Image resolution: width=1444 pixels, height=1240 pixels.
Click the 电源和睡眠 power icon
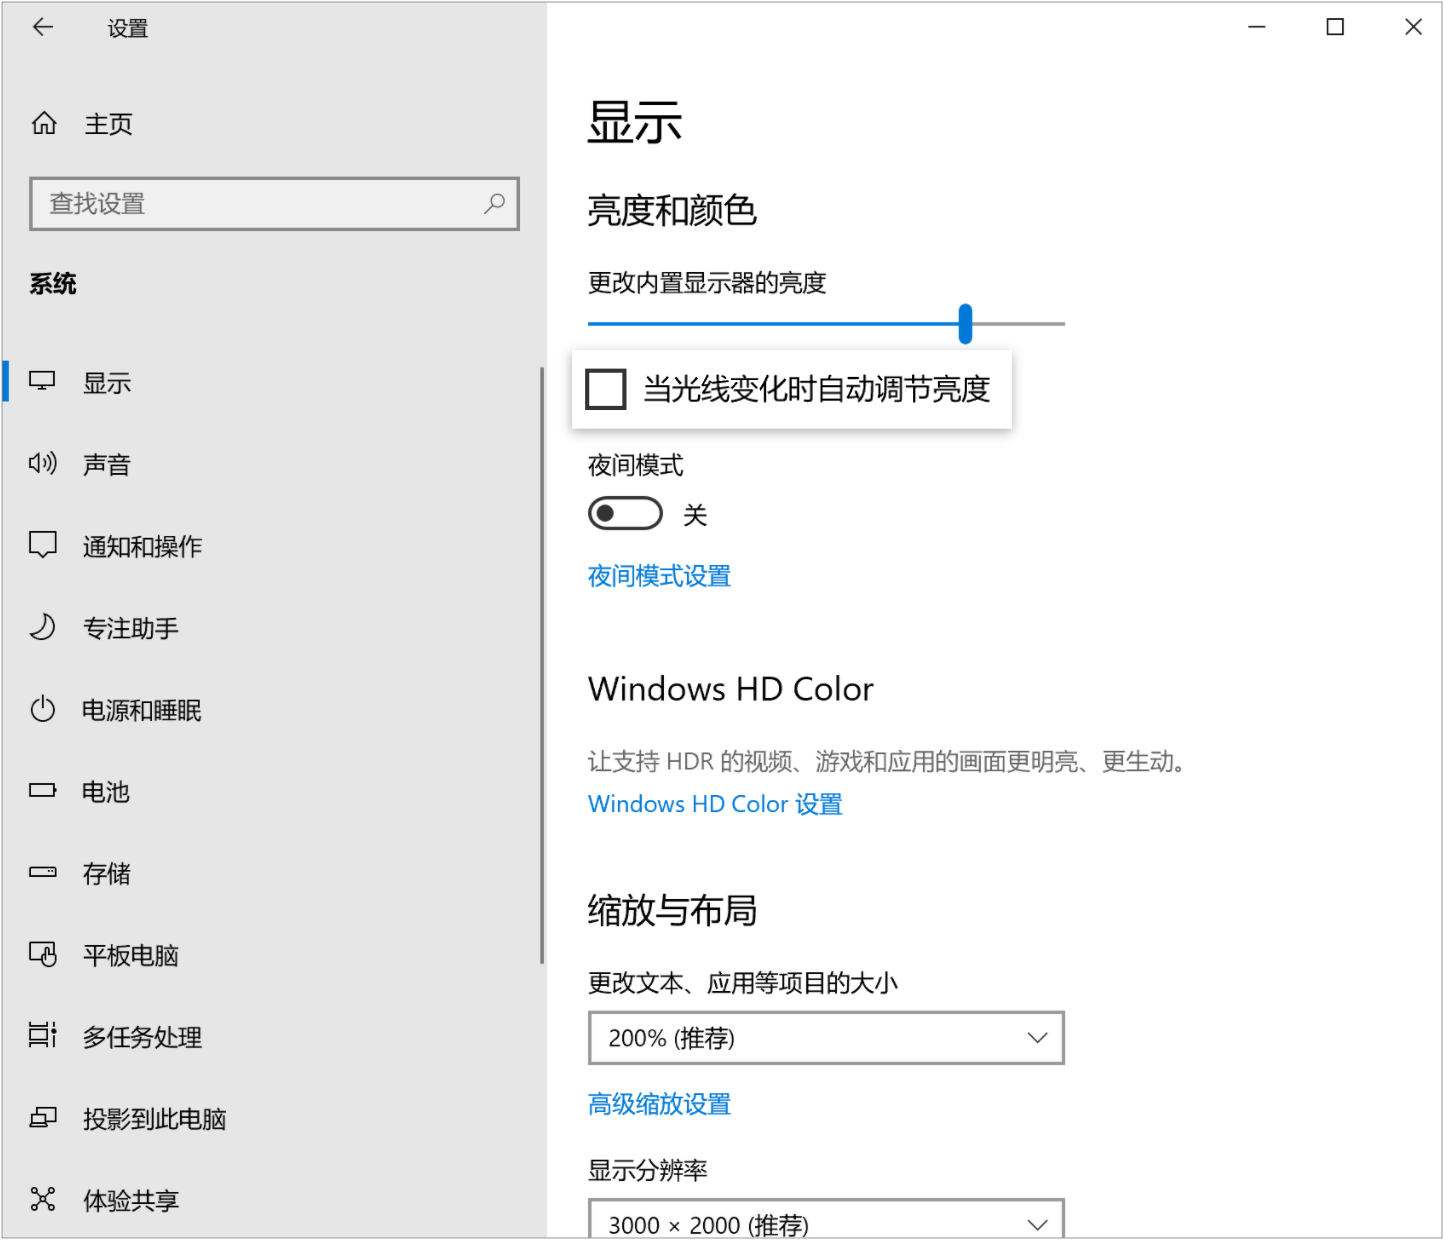click(x=42, y=709)
